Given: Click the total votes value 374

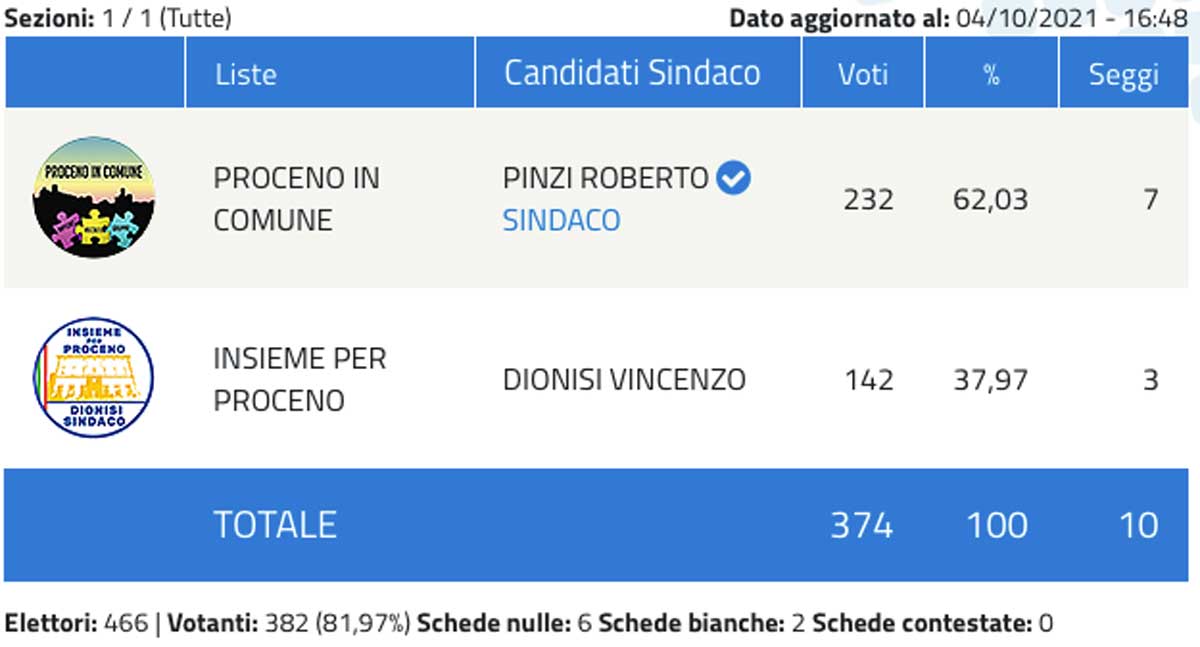Looking at the screenshot, I should pyautogui.click(x=862, y=525).
